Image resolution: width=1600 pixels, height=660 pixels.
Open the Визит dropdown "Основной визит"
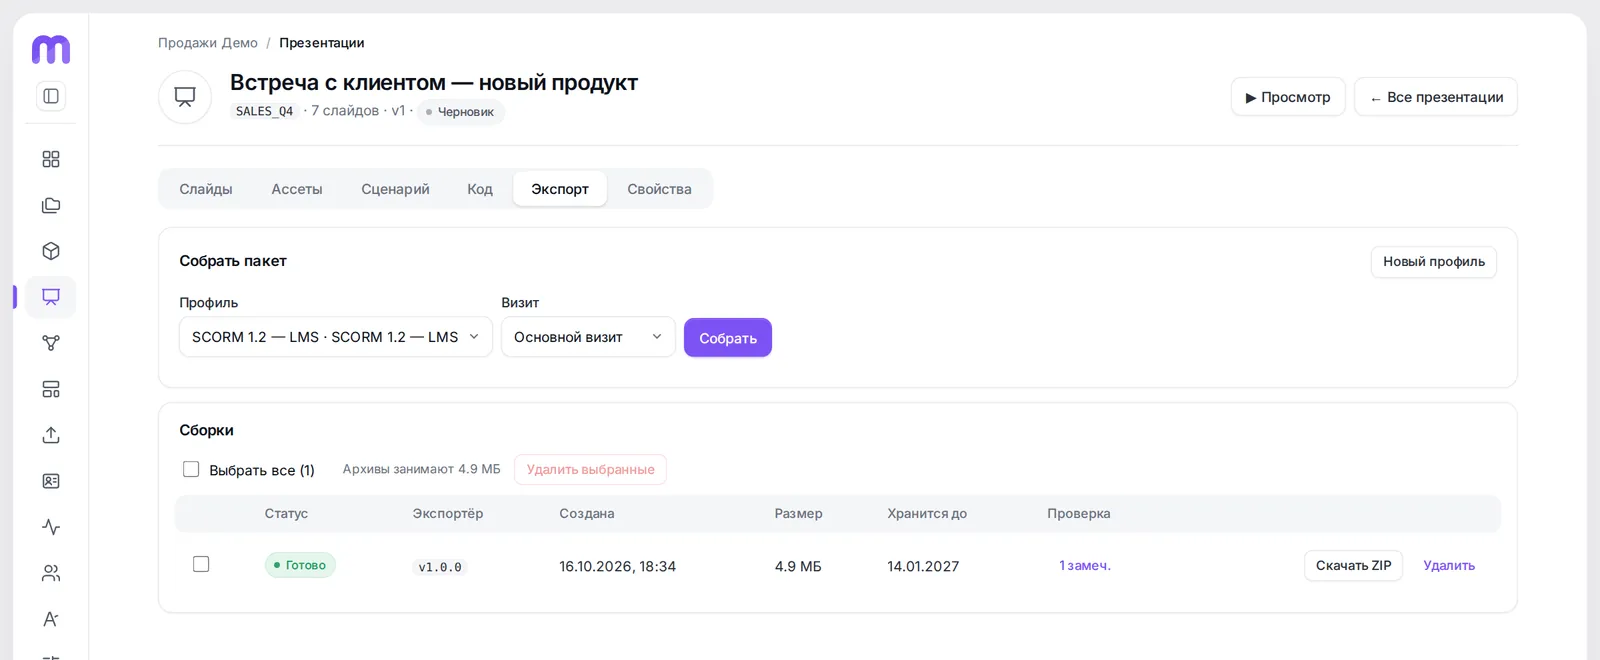588,337
